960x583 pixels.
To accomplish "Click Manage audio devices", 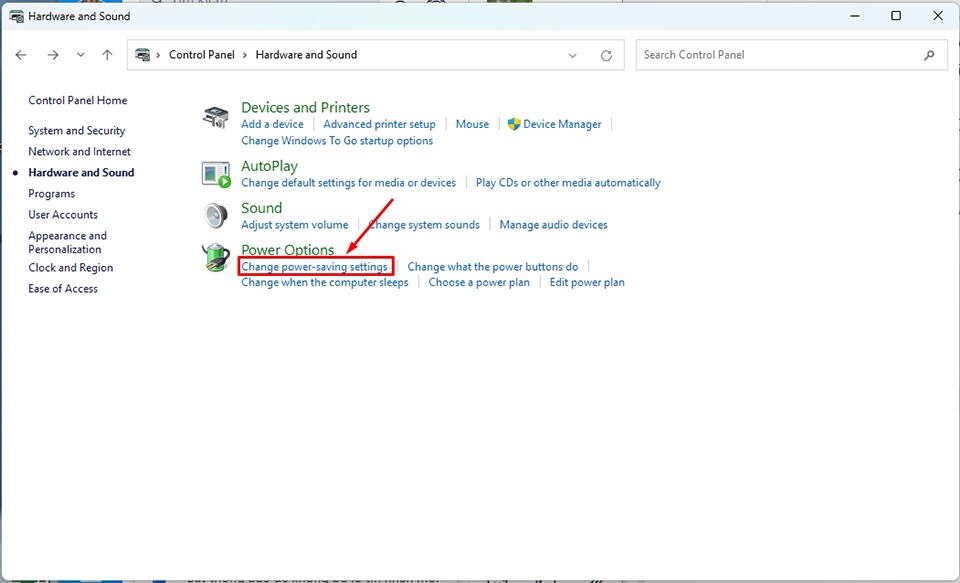I will 553,225.
